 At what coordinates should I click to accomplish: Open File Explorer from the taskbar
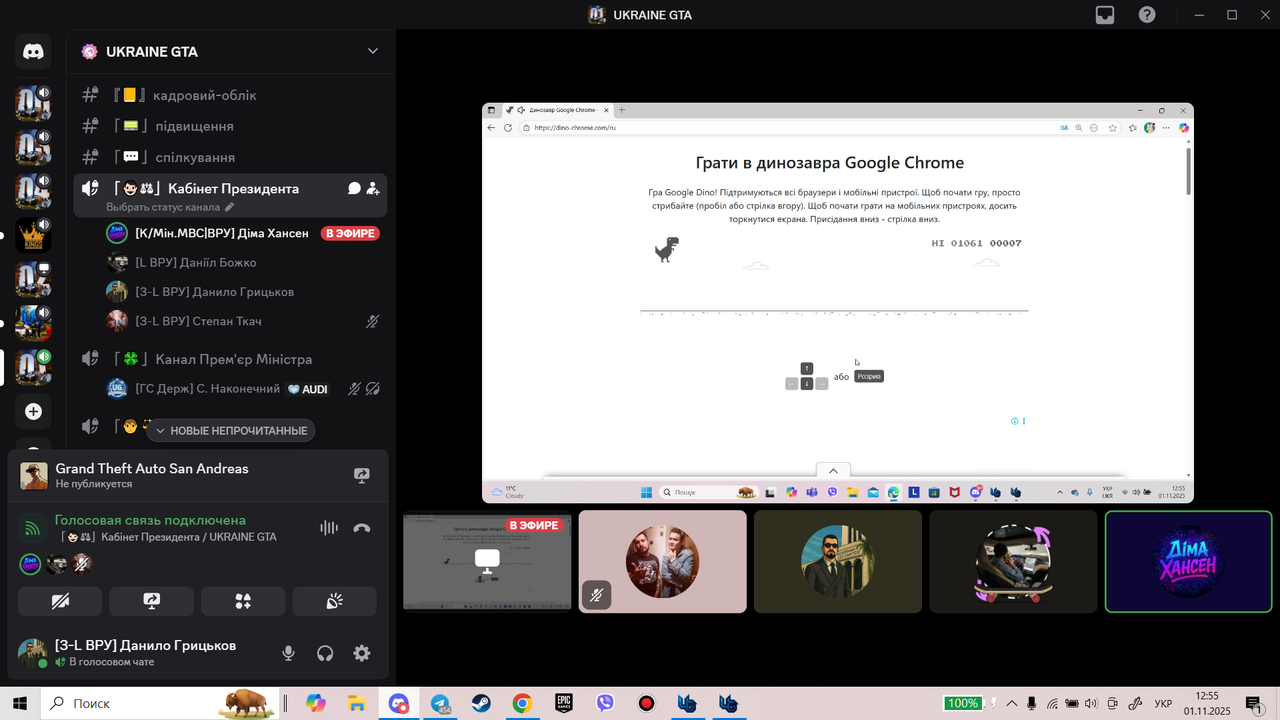click(357, 703)
